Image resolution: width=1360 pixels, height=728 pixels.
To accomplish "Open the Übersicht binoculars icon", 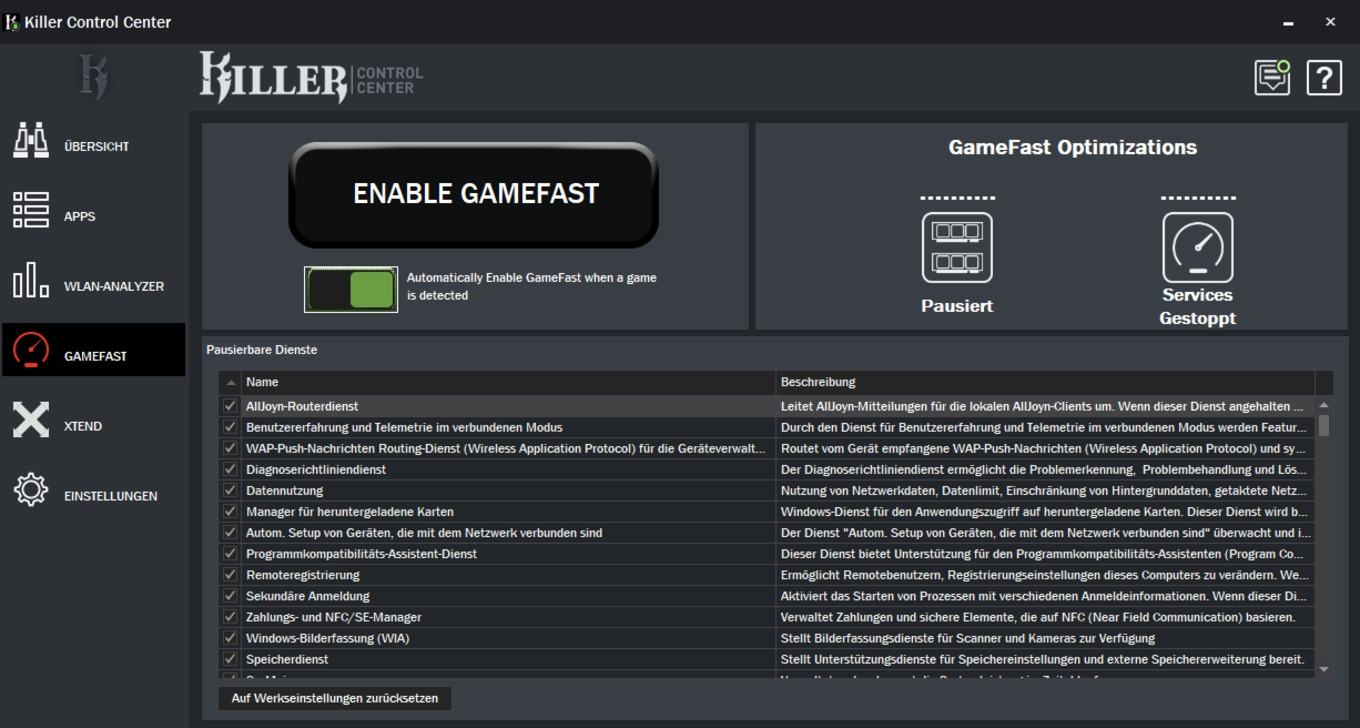I will (31, 140).
